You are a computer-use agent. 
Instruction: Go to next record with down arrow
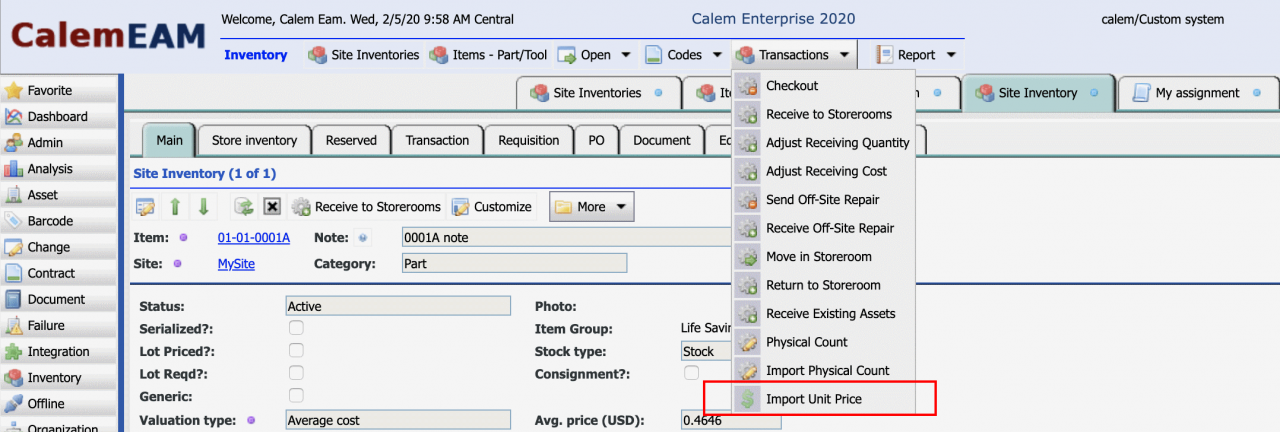coord(203,207)
